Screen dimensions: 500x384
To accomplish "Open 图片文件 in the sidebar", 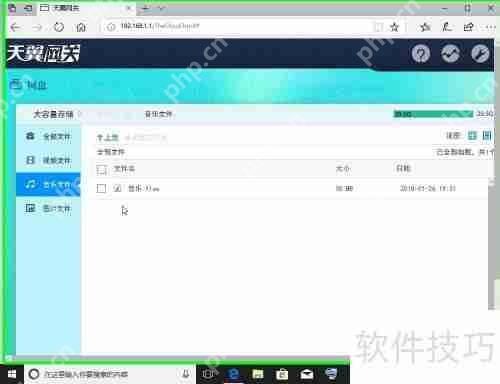I will 49,209.
